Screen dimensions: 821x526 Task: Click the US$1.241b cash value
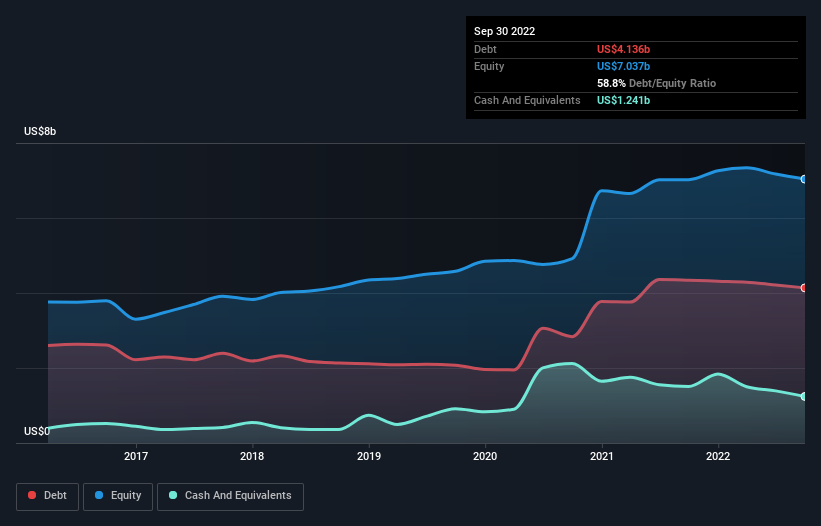click(623, 100)
